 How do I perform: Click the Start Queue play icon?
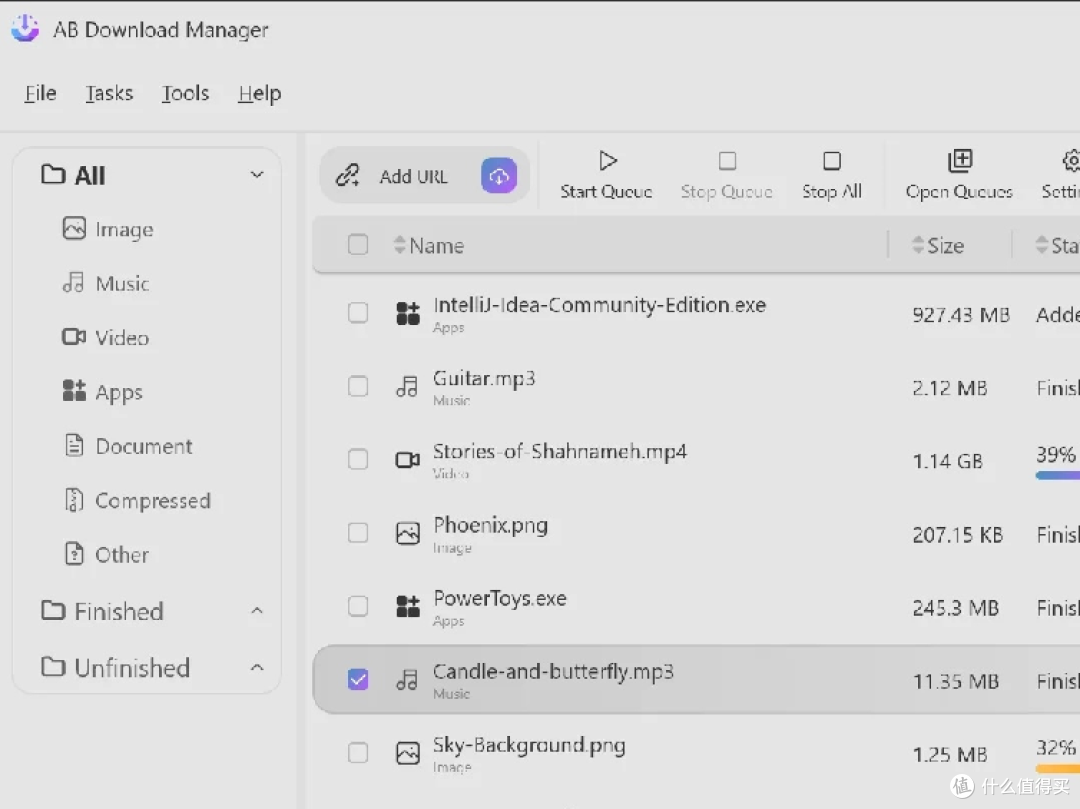607,161
